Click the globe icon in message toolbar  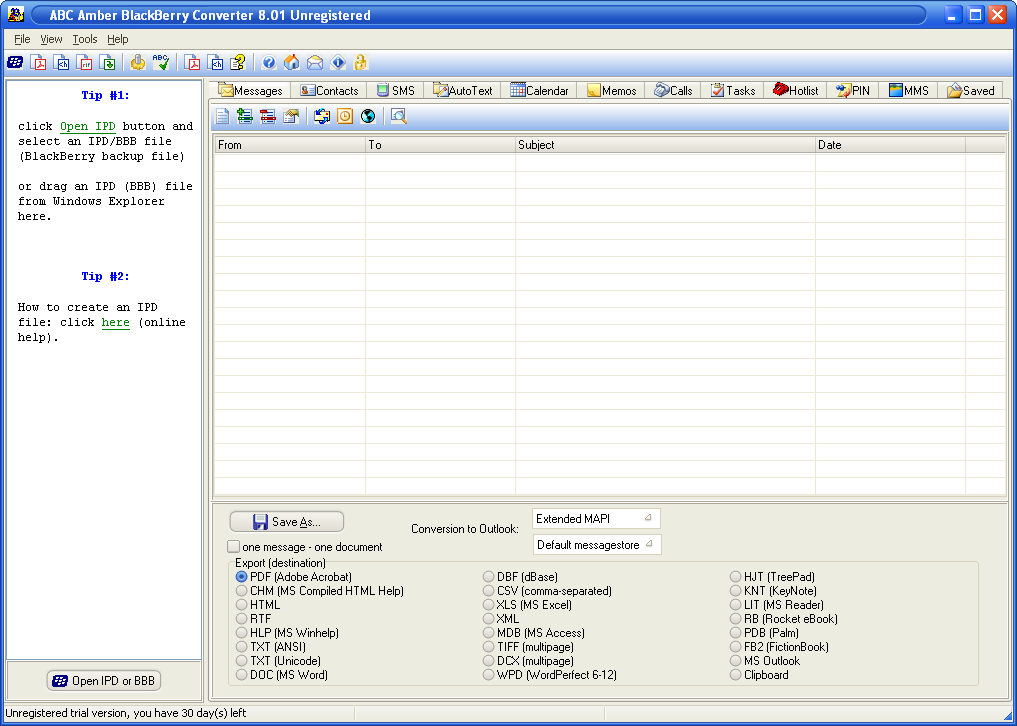(368, 116)
